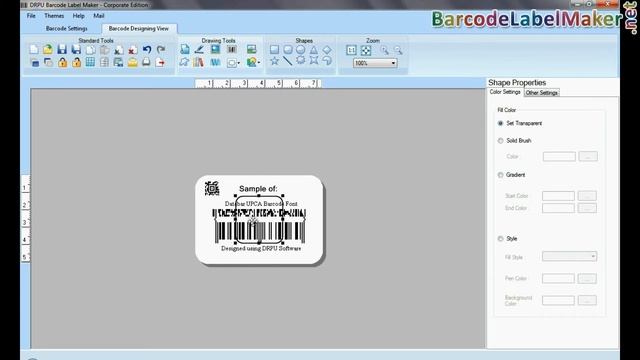Select the Line shape tool

288,61
